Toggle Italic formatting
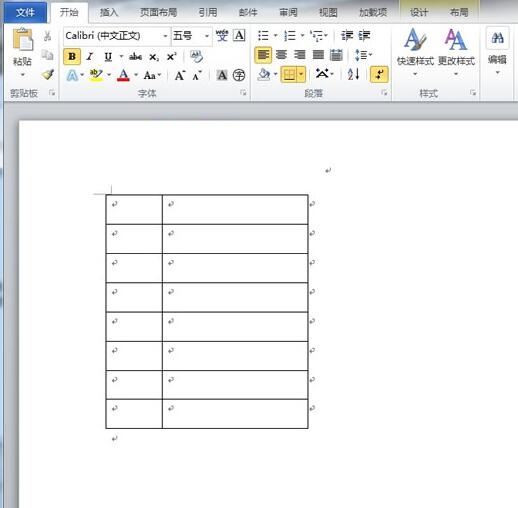The width and height of the screenshot is (518, 508). (x=90, y=56)
